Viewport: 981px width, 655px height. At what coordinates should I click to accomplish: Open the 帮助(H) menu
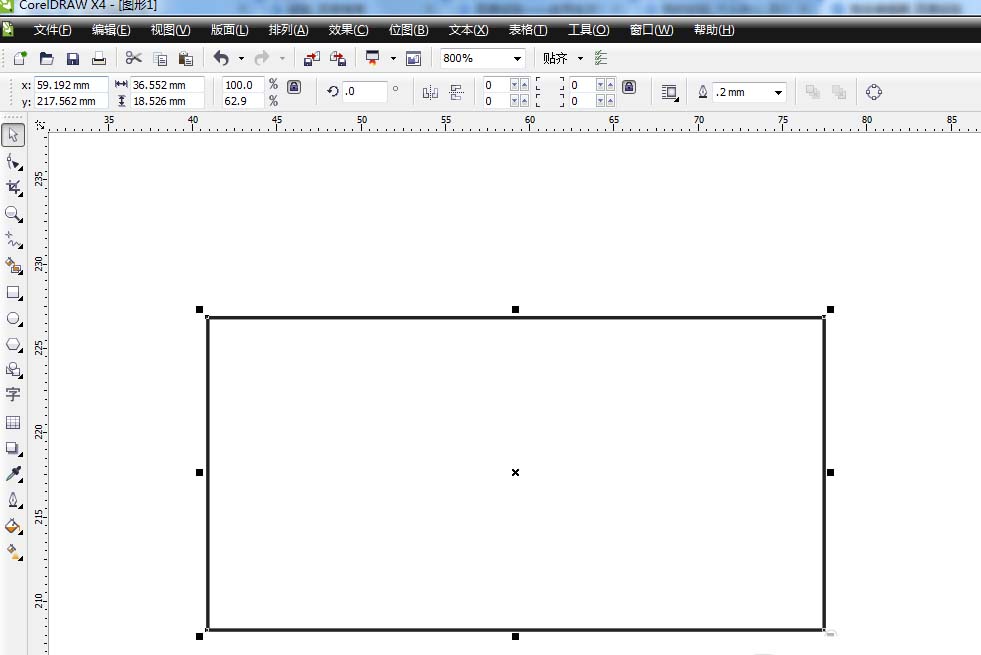point(714,30)
